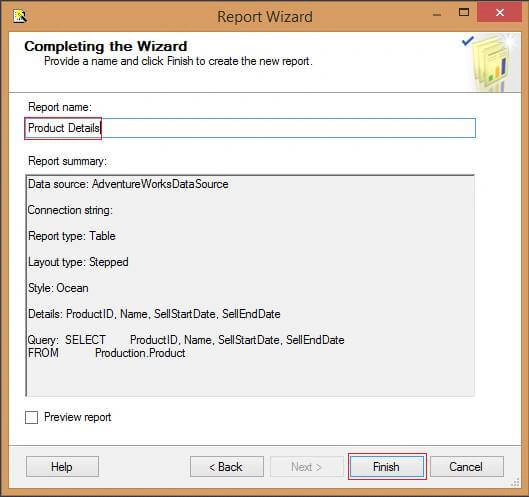
Task: Click the 'Report name:' label
Action: [60, 107]
